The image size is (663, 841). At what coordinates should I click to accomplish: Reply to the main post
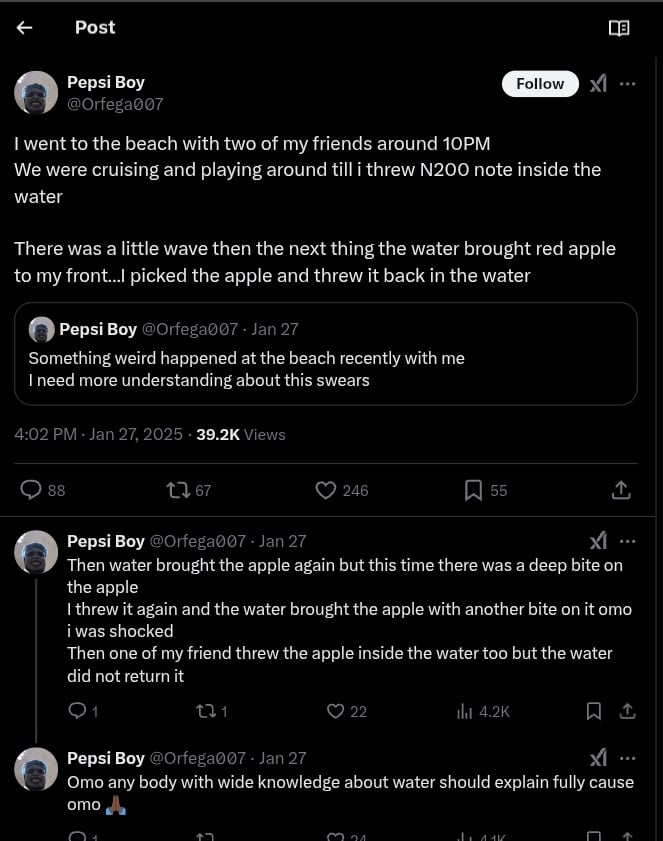tap(32, 490)
